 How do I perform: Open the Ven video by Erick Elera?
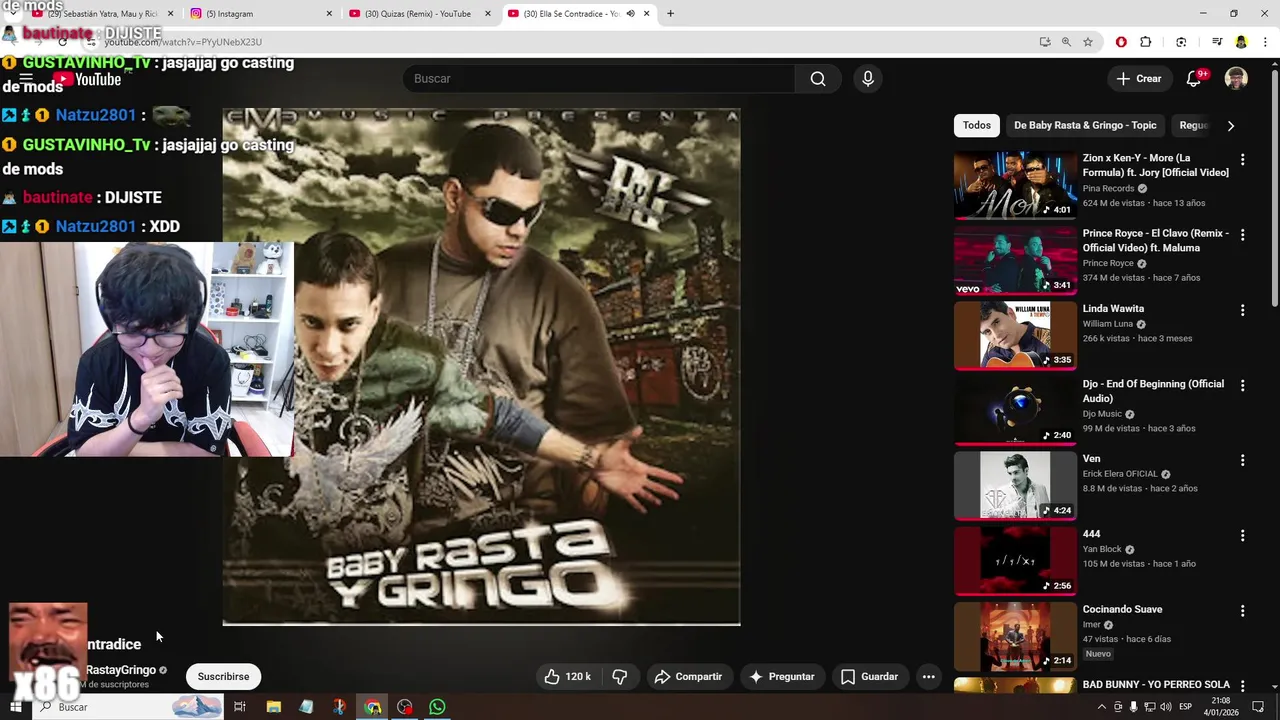point(1015,485)
